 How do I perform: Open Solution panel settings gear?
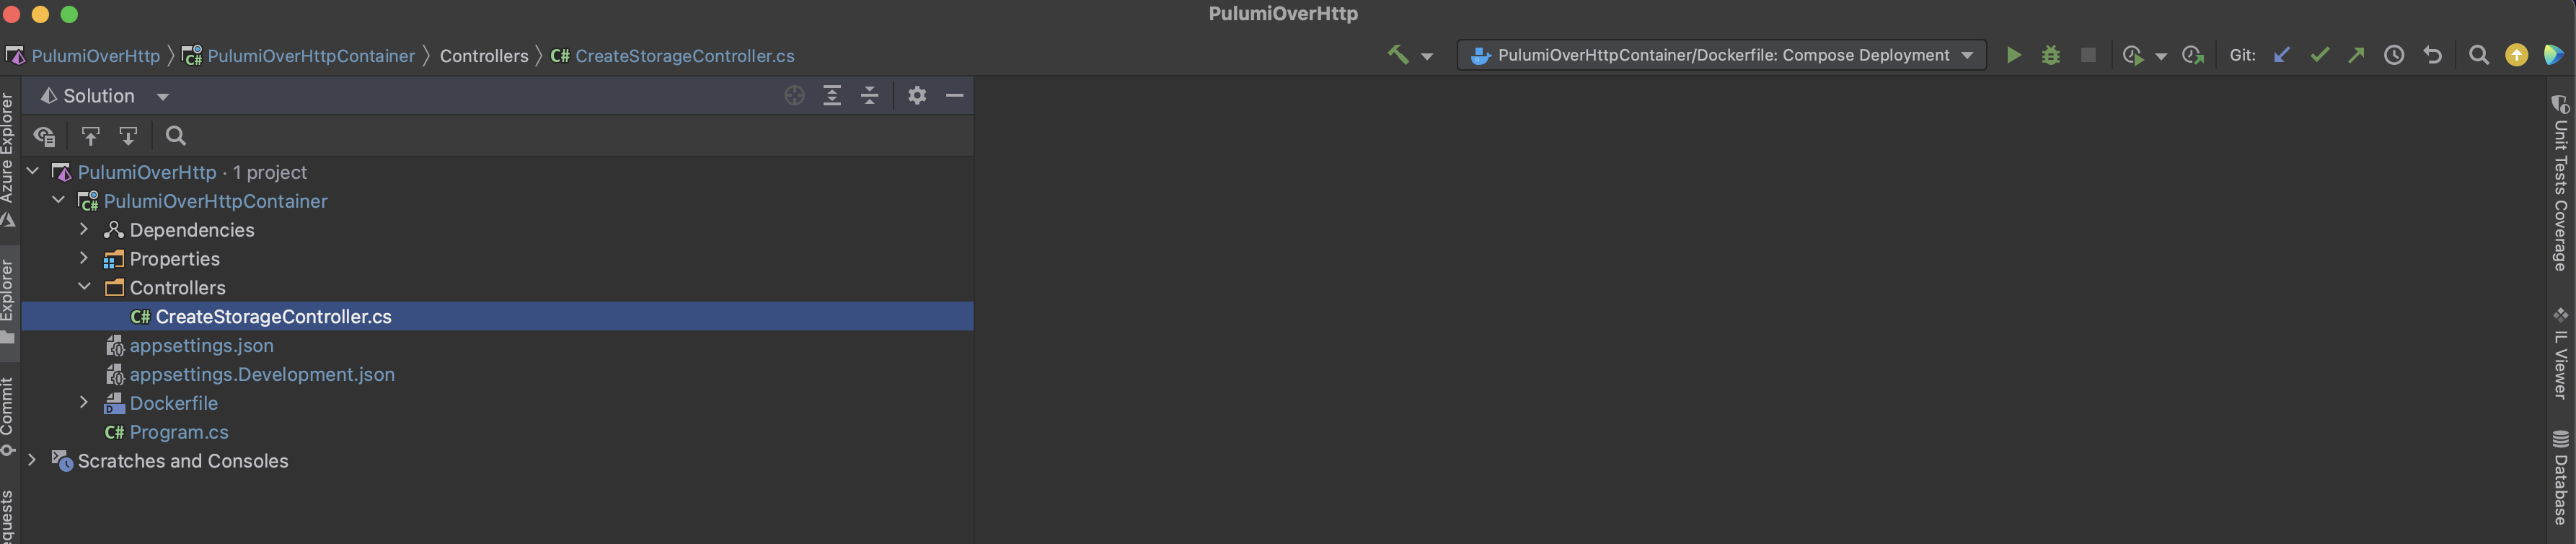pyautogui.click(x=917, y=95)
